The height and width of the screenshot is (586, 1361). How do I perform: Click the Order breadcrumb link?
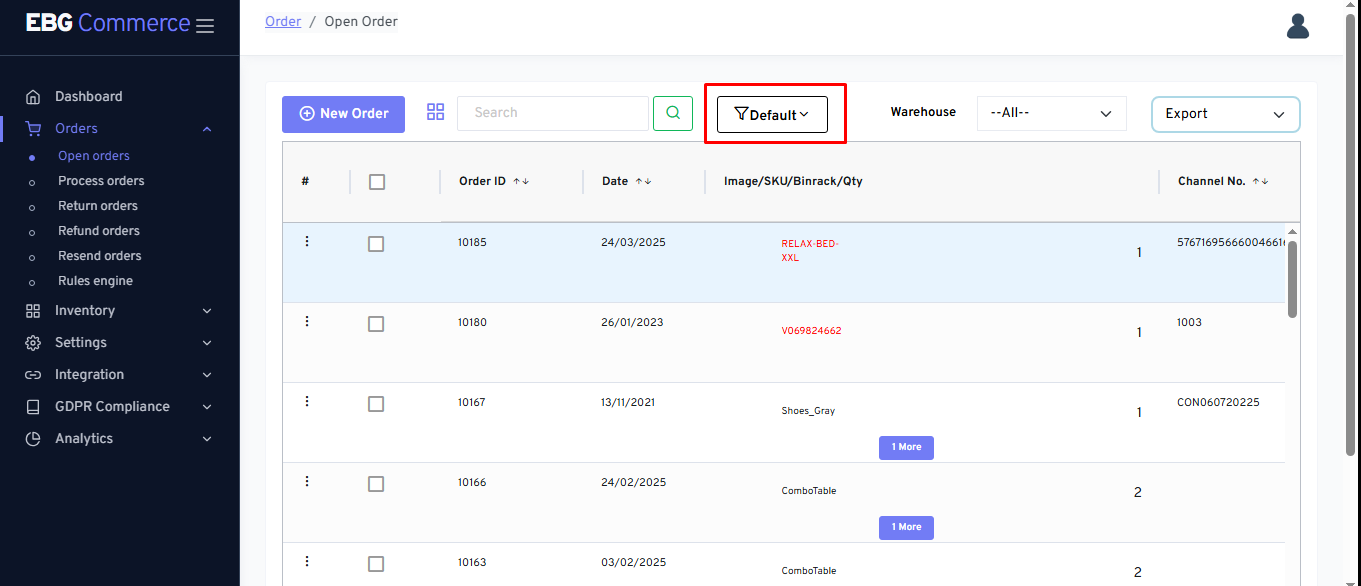pyautogui.click(x=283, y=21)
